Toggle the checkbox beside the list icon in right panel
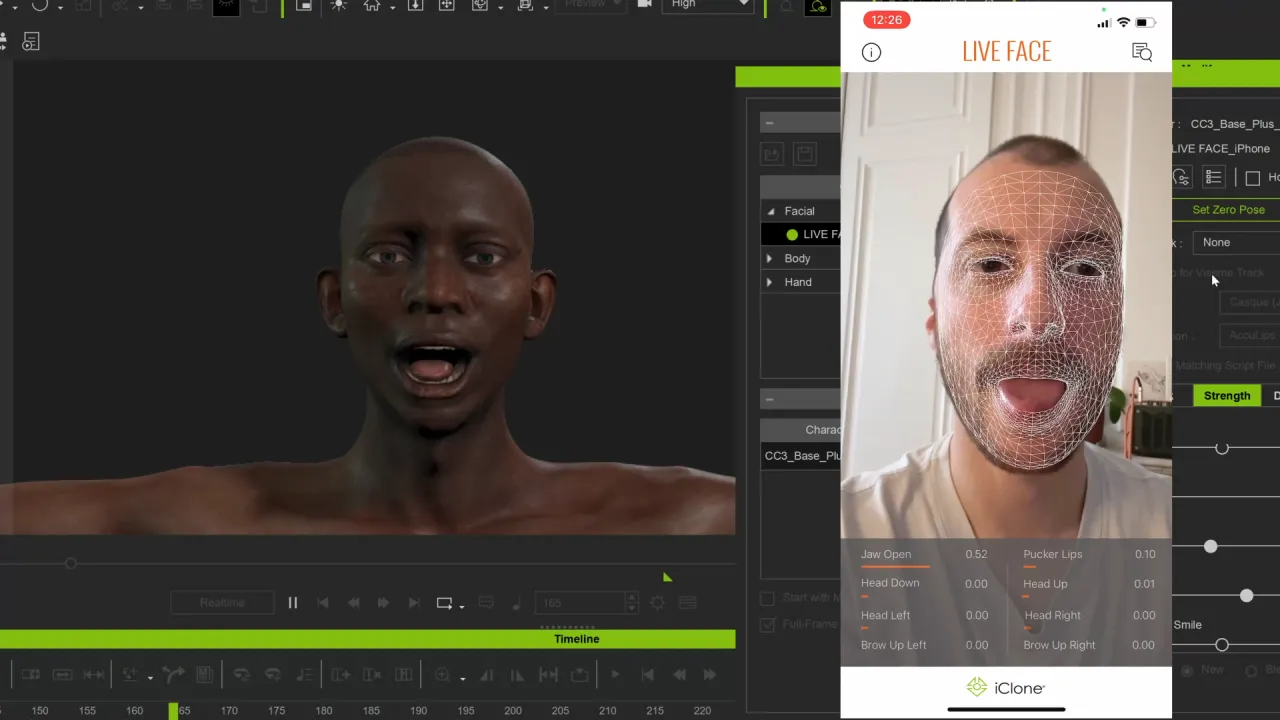This screenshot has width=1280, height=720. (x=1253, y=178)
